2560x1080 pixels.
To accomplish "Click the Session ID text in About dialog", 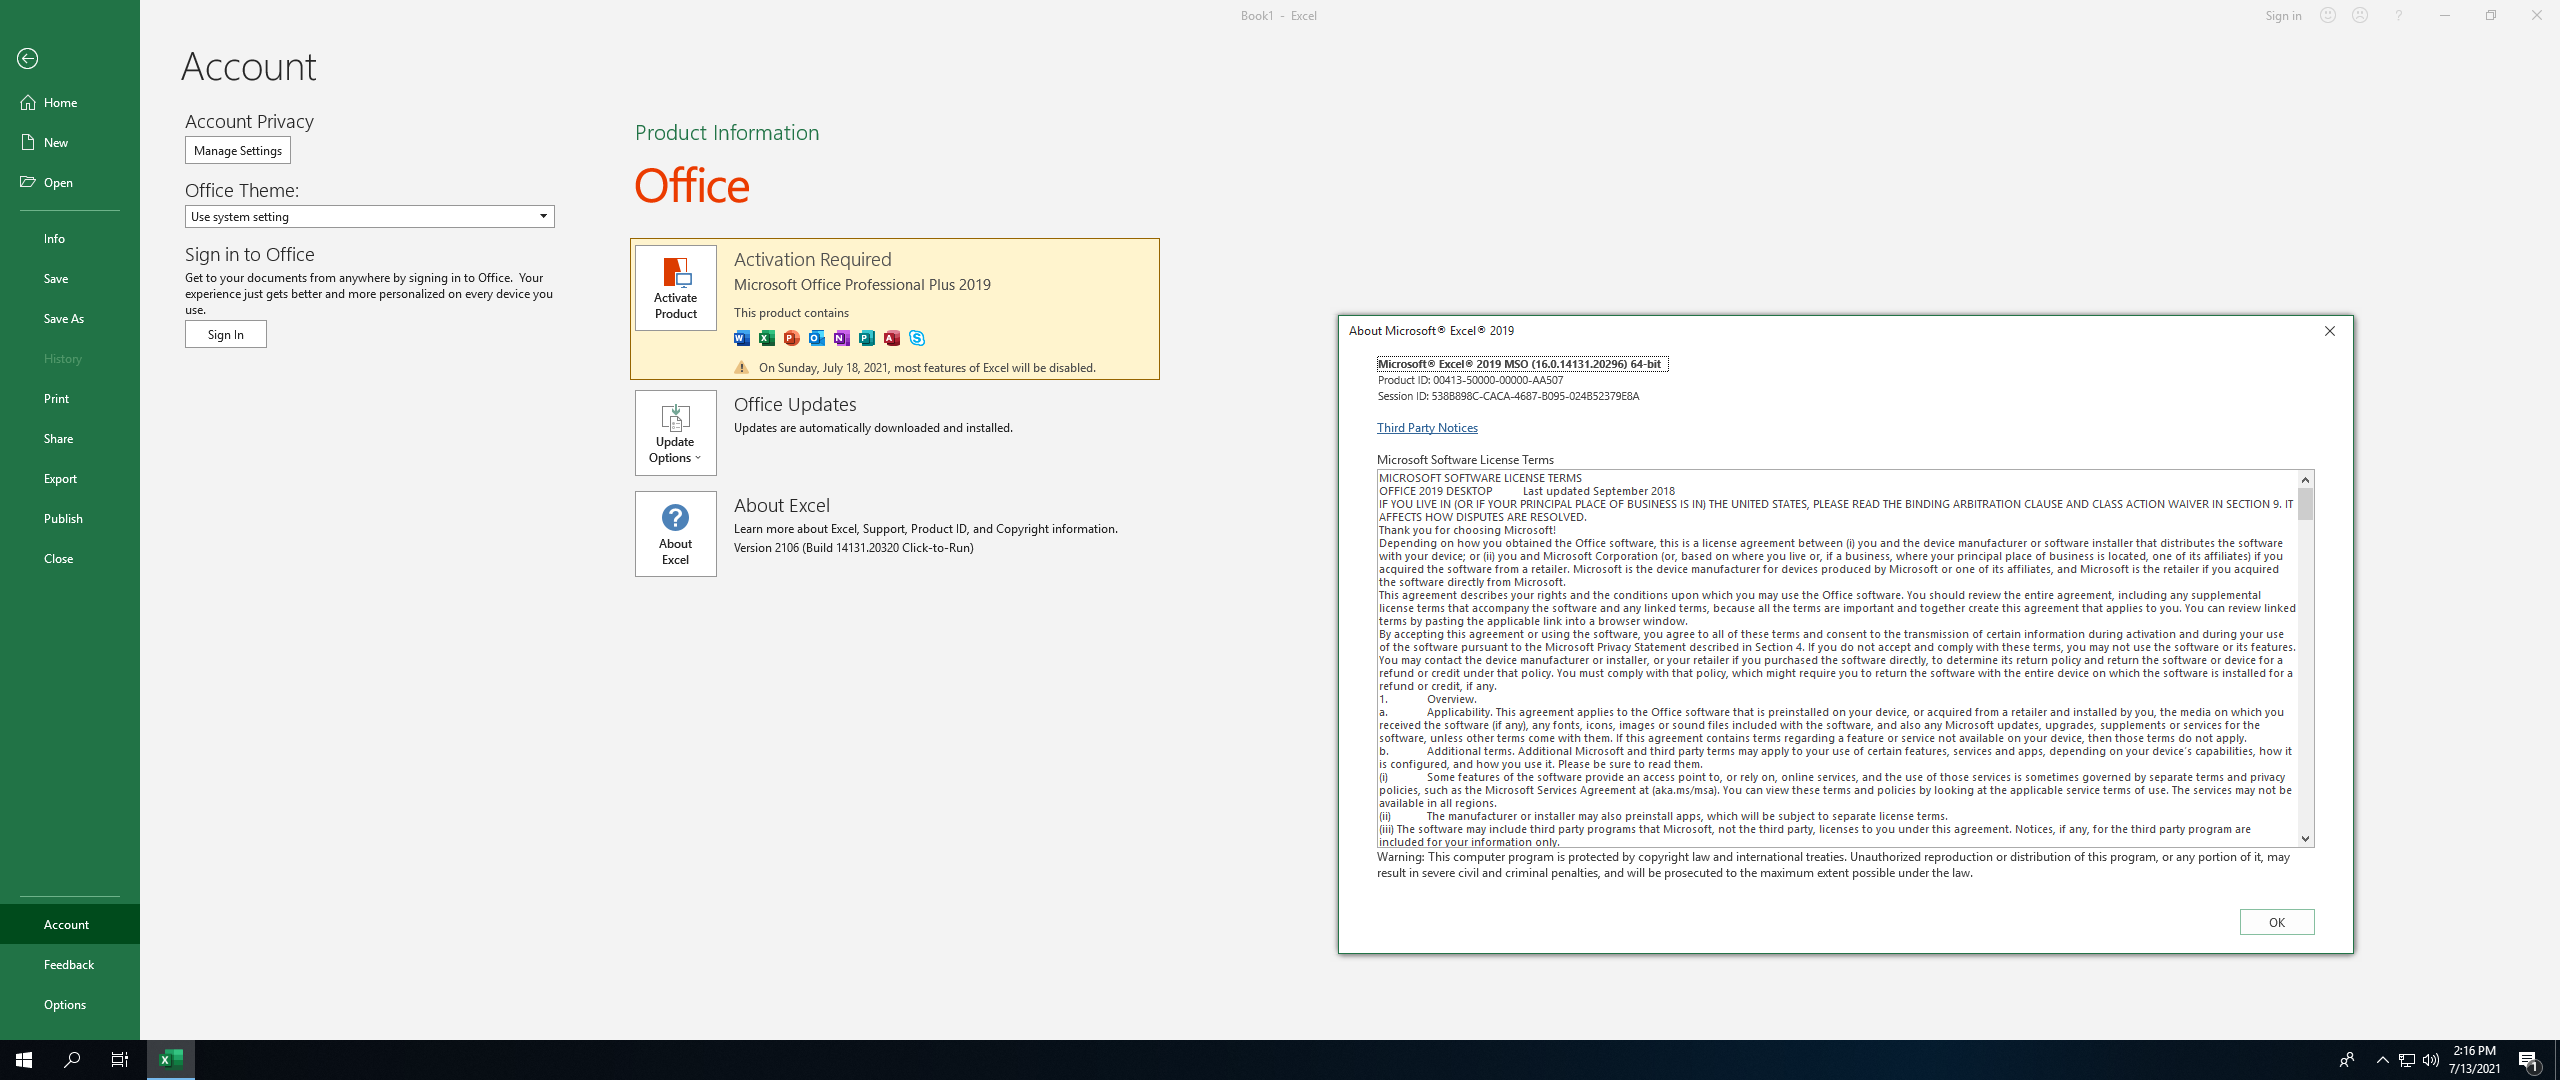I will (x=1508, y=396).
